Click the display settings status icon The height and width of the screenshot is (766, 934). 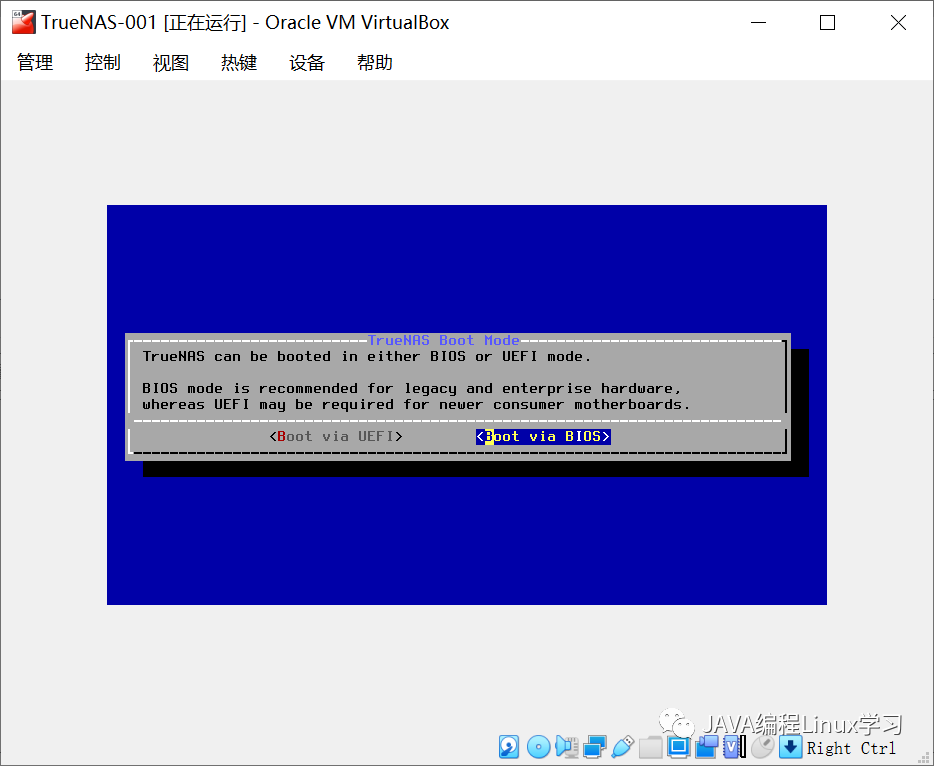coord(678,747)
